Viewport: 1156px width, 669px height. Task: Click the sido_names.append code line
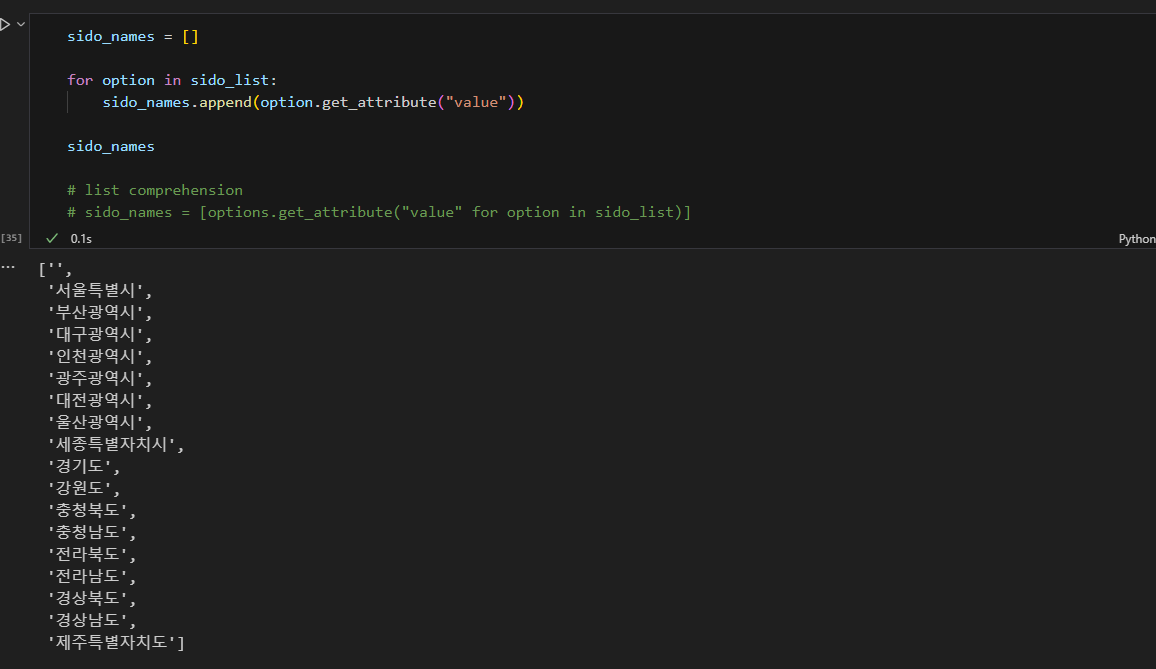(x=313, y=103)
